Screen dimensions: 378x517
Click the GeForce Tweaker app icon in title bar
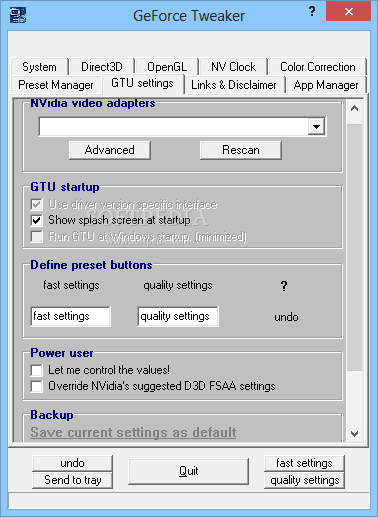click(18, 15)
